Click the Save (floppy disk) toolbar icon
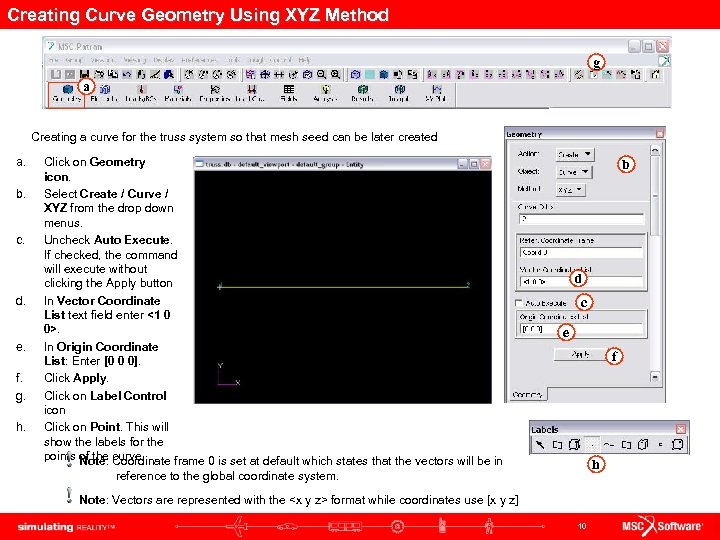Screen dimensions: 720x540 coord(84,74)
